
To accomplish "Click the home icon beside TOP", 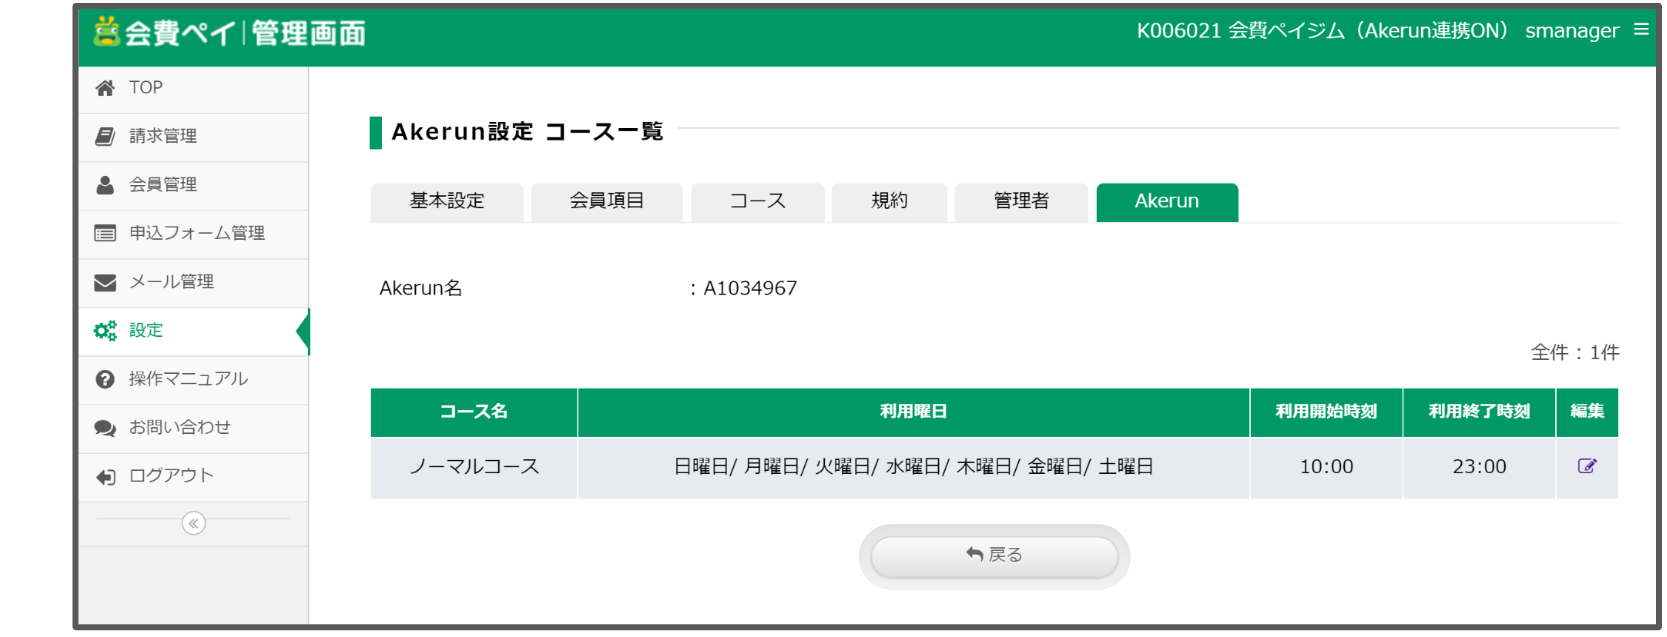I will (105, 88).
